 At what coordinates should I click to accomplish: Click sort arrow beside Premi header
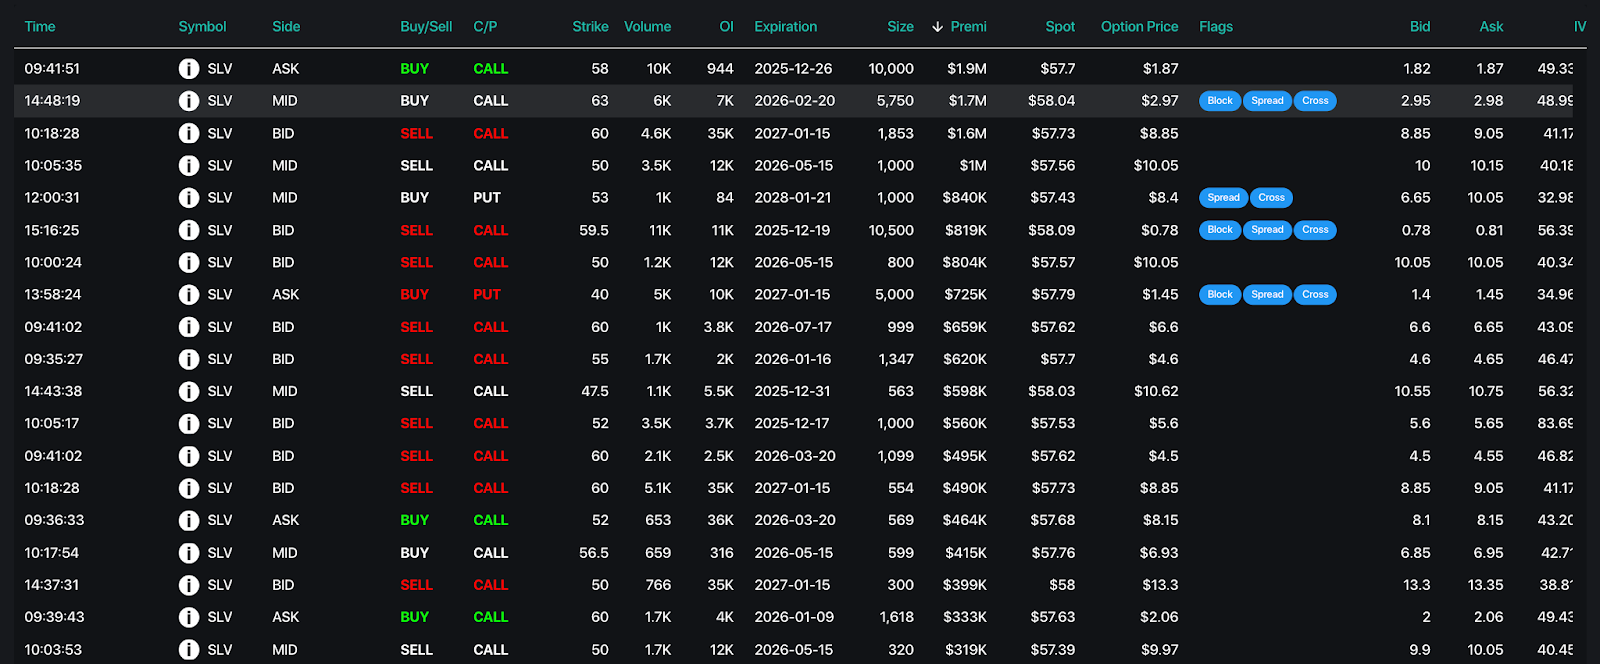tap(937, 27)
